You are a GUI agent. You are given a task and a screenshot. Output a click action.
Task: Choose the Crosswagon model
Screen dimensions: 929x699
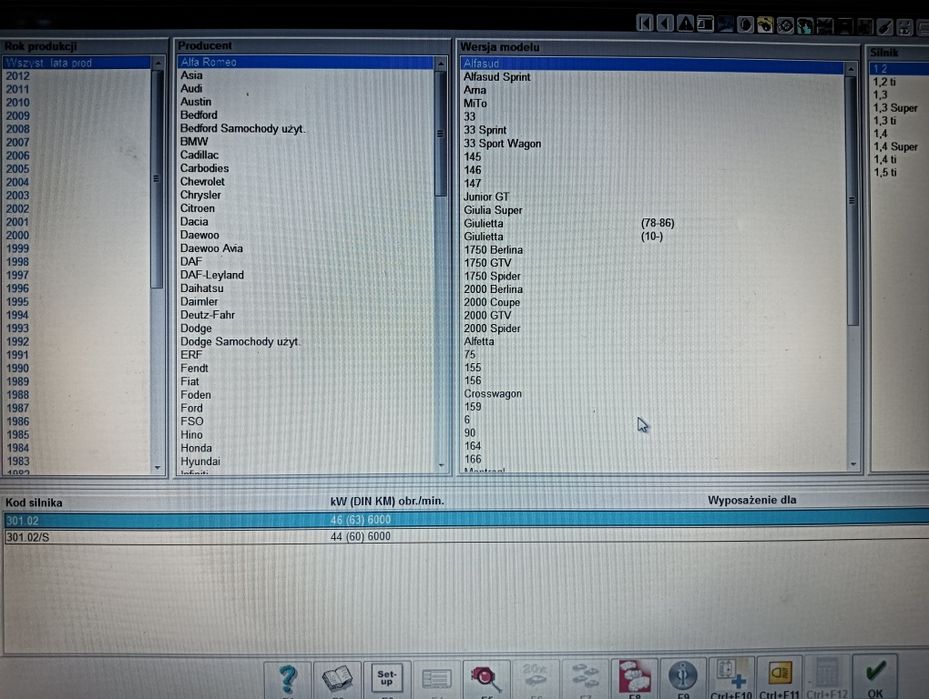click(493, 394)
